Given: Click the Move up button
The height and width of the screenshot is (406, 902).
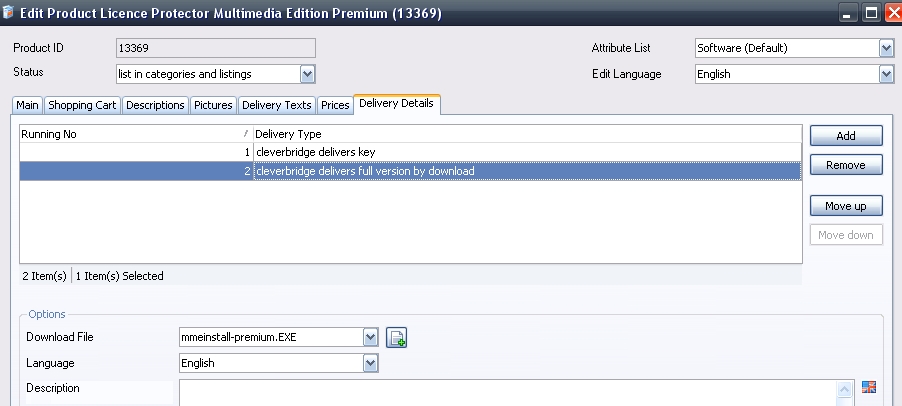Looking at the screenshot, I should pos(845,206).
